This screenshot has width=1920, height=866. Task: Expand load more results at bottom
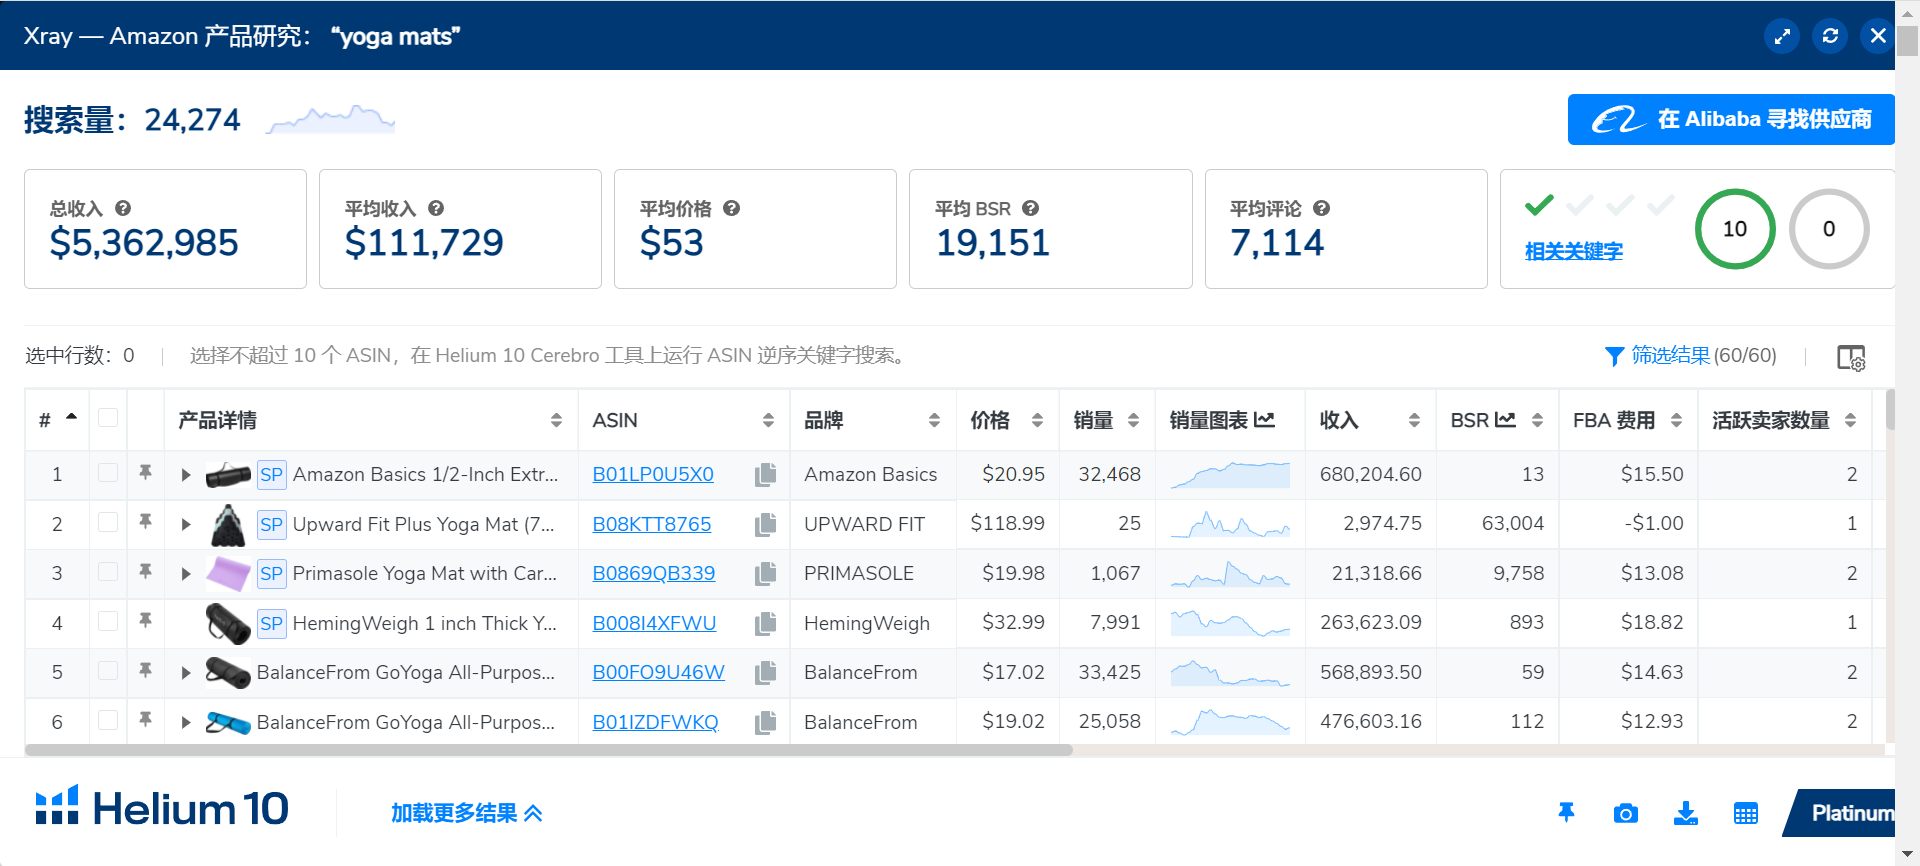tap(466, 813)
